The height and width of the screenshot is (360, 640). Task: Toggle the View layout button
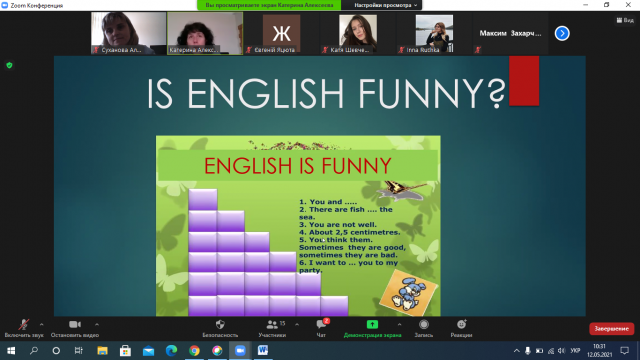pyautogui.click(x=625, y=20)
